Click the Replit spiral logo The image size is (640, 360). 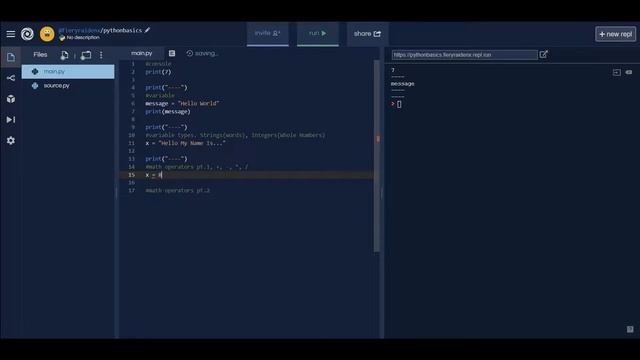tap(27, 34)
